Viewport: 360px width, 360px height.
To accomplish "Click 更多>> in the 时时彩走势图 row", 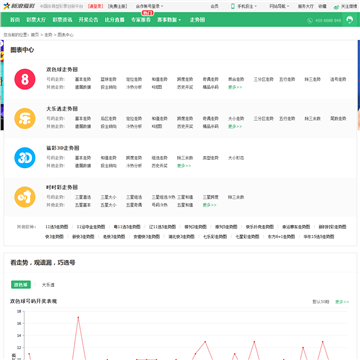I will pyautogui.click(x=210, y=205).
